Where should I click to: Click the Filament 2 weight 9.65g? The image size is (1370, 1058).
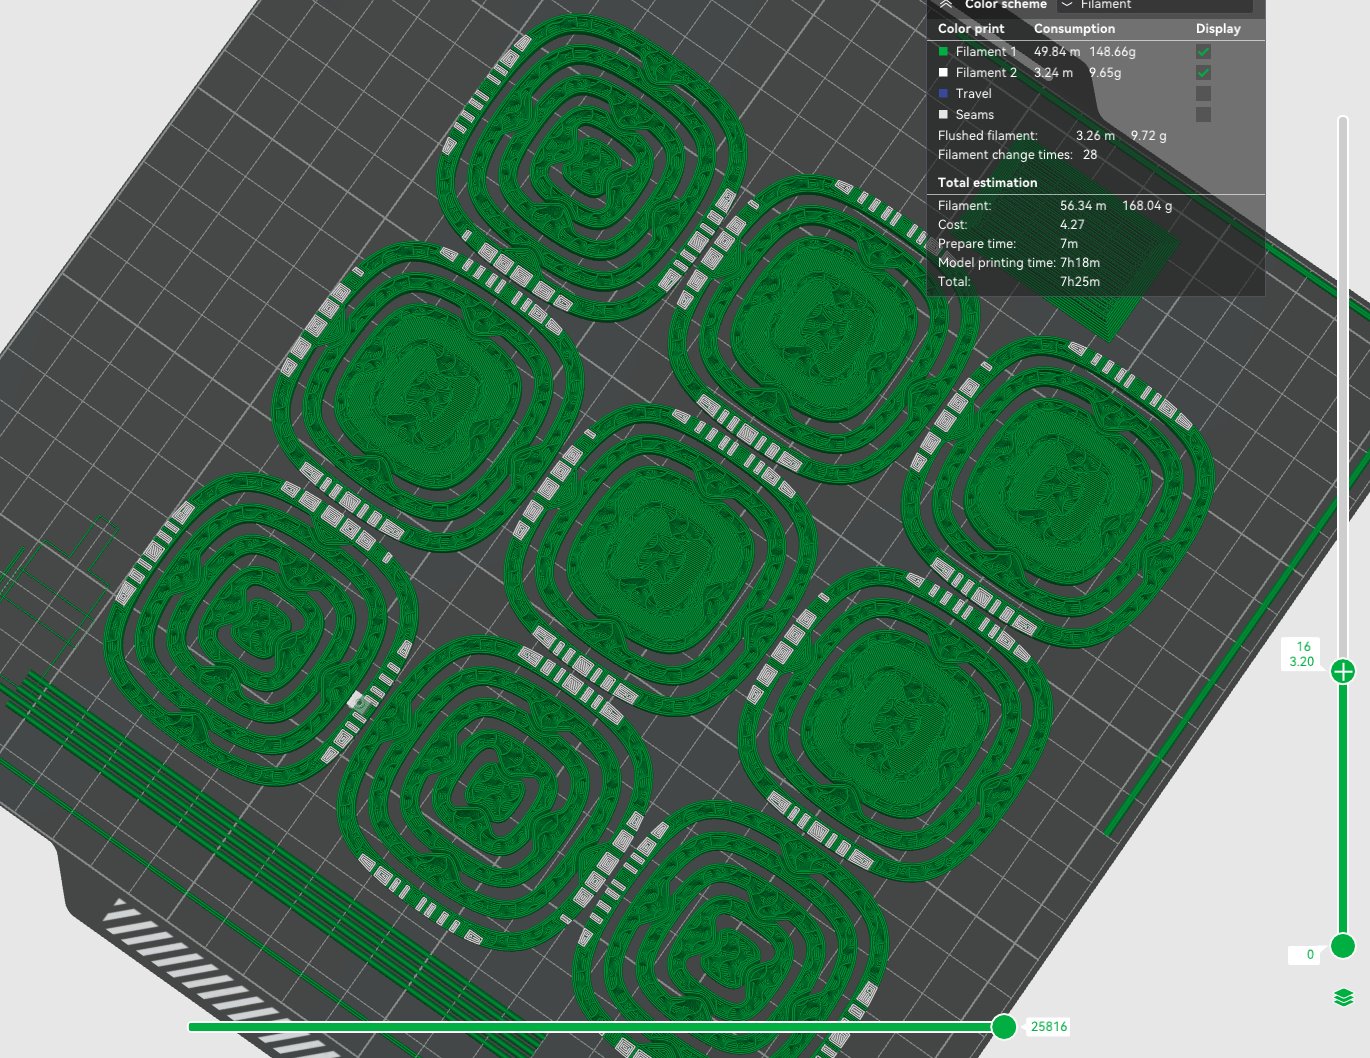click(x=1105, y=72)
